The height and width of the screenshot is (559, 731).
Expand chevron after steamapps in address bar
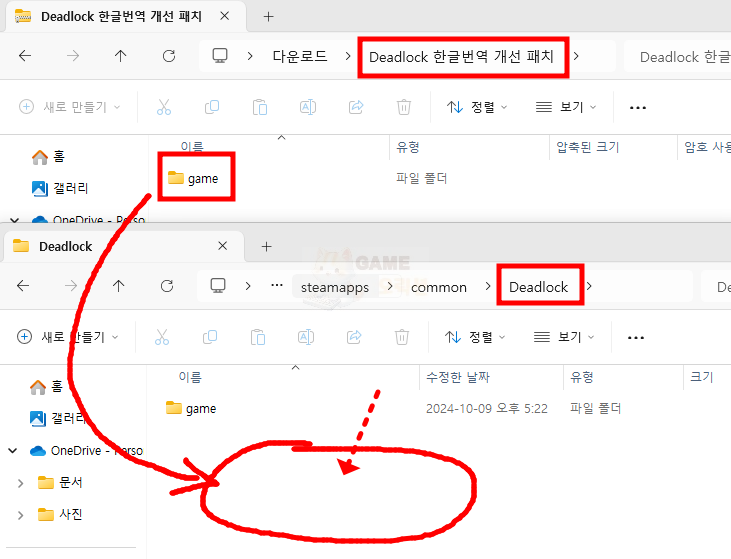click(390, 286)
